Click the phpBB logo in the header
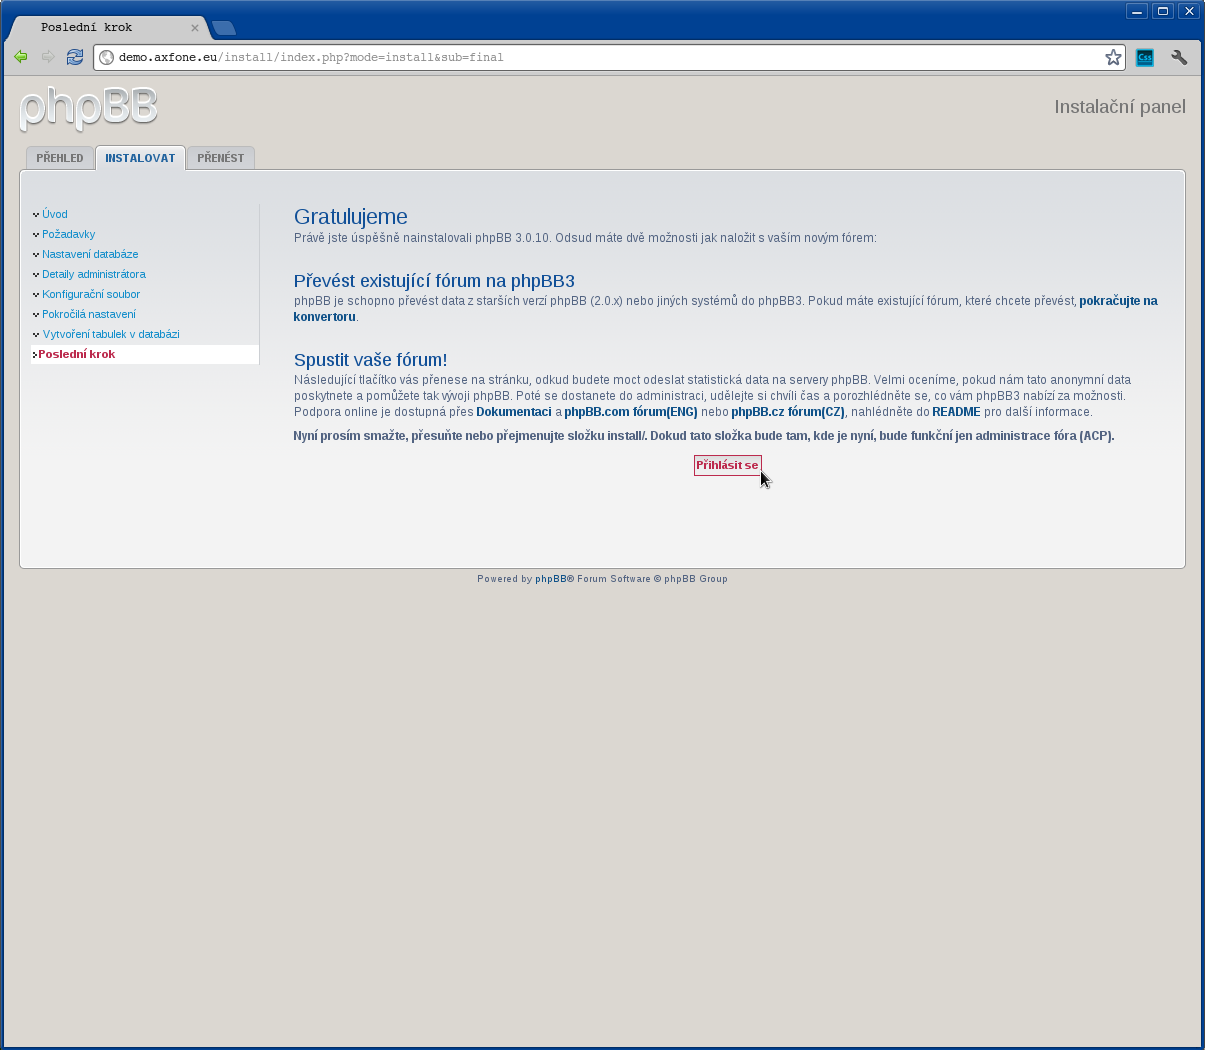Screen dimensions: 1205x1050 [88, 108]
